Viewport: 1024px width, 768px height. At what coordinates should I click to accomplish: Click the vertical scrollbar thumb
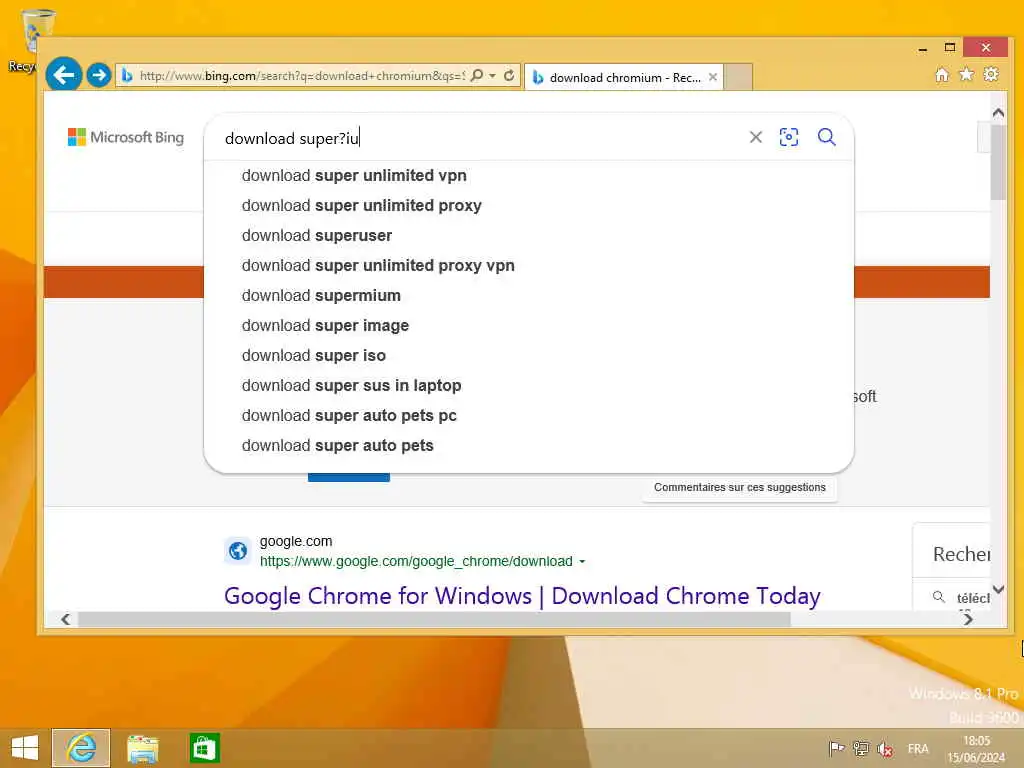(998, 162)
